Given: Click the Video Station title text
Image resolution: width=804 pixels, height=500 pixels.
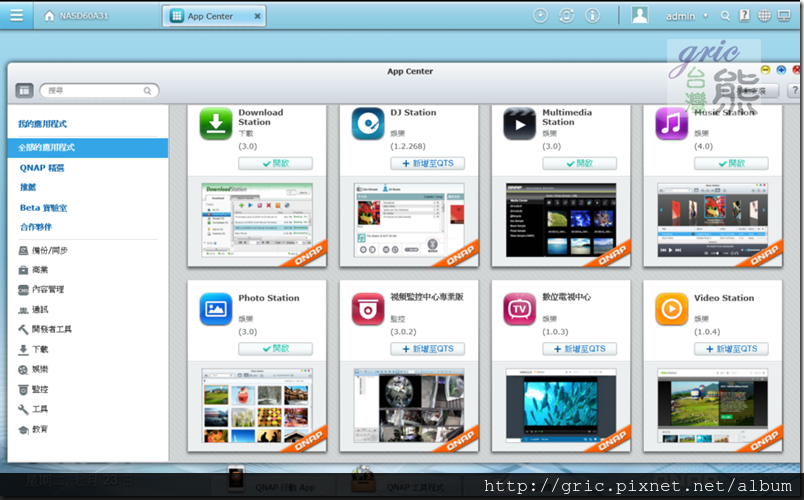Looking at the screenshot, I should 724,298.
